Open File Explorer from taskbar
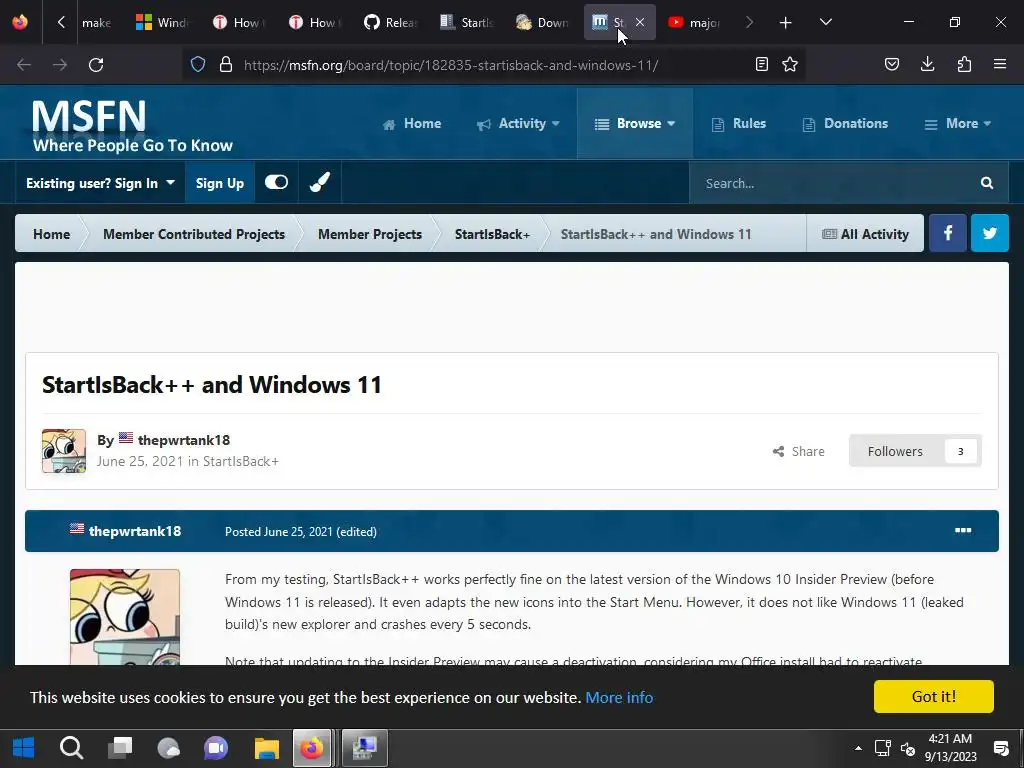Viewport: 1024px width, 768px height. click(266, 748)
